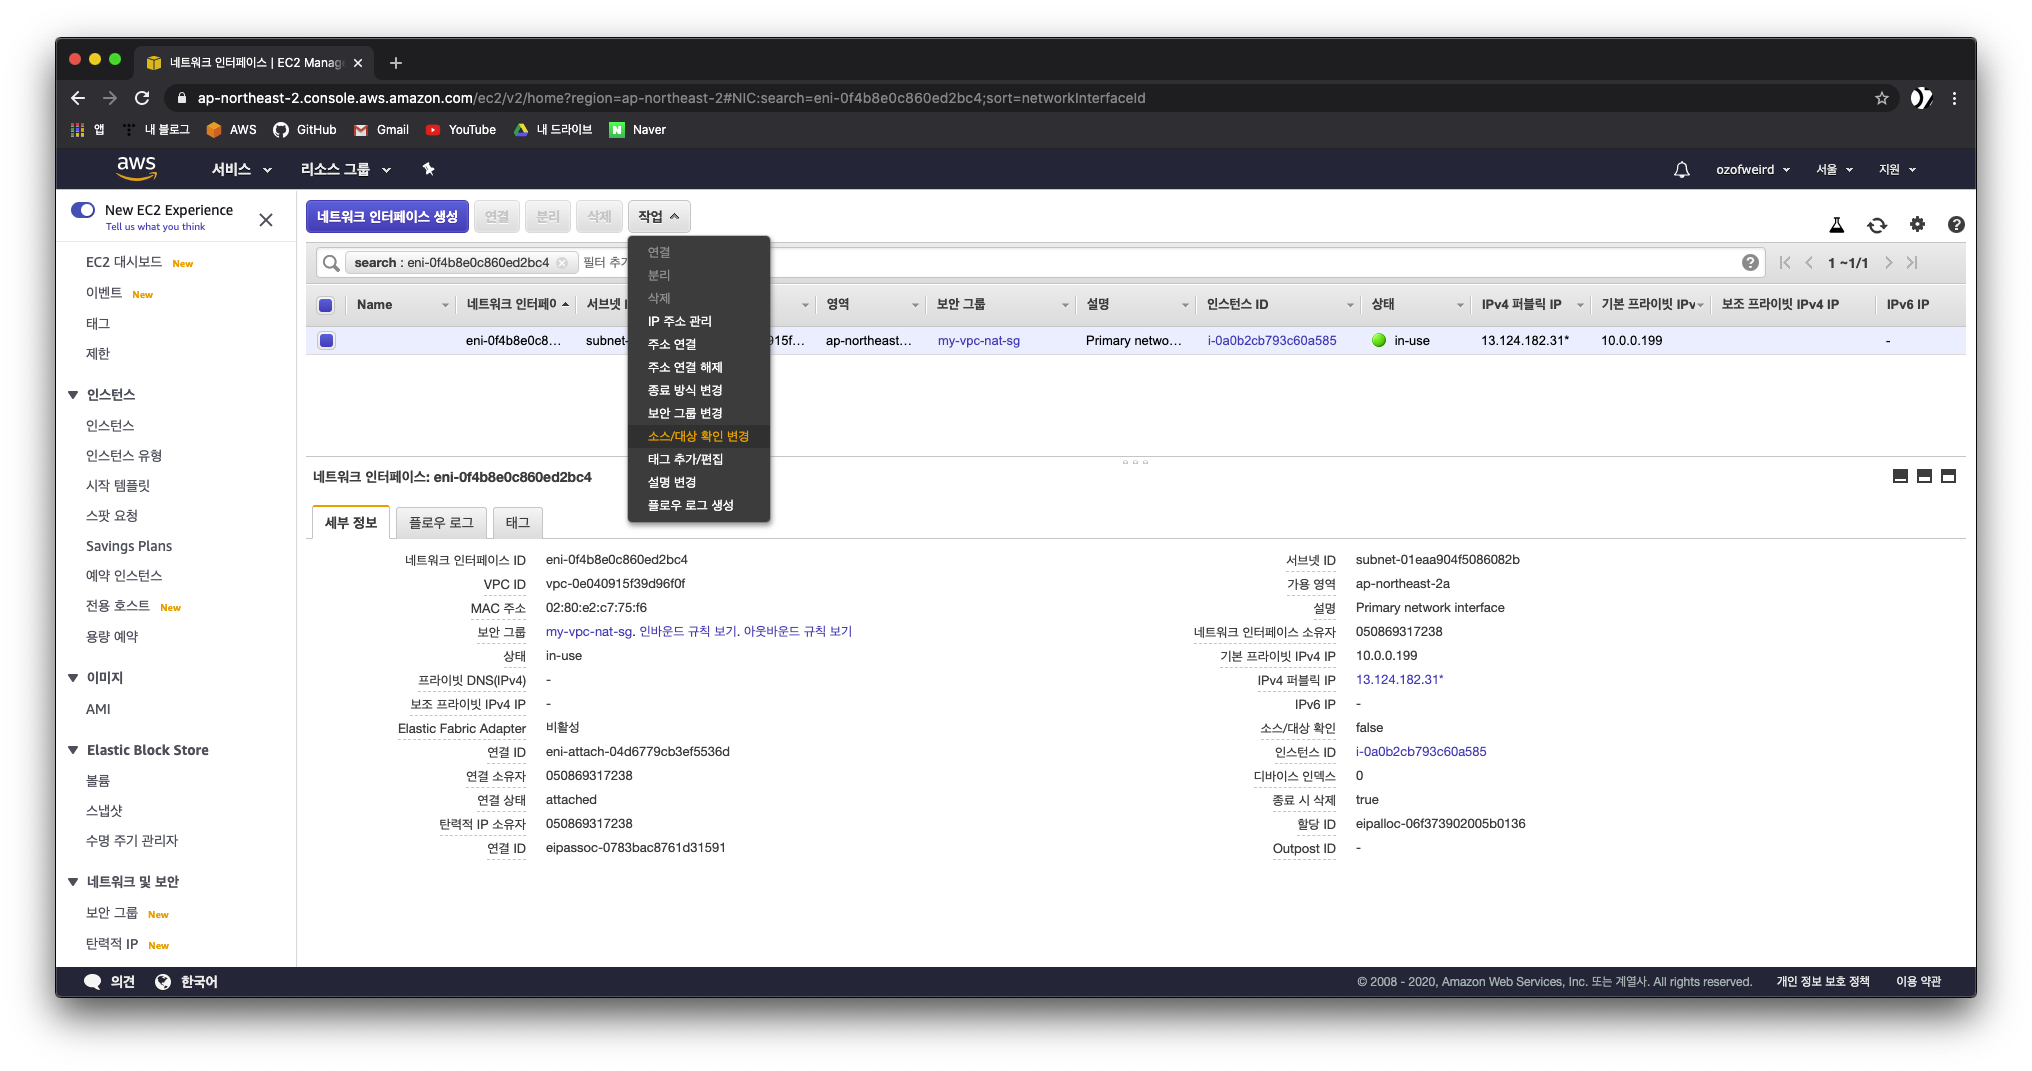Open 보안 그룹 in sidebar
The height and width of the screenshot is (1071, 2032).
[112, 913]
